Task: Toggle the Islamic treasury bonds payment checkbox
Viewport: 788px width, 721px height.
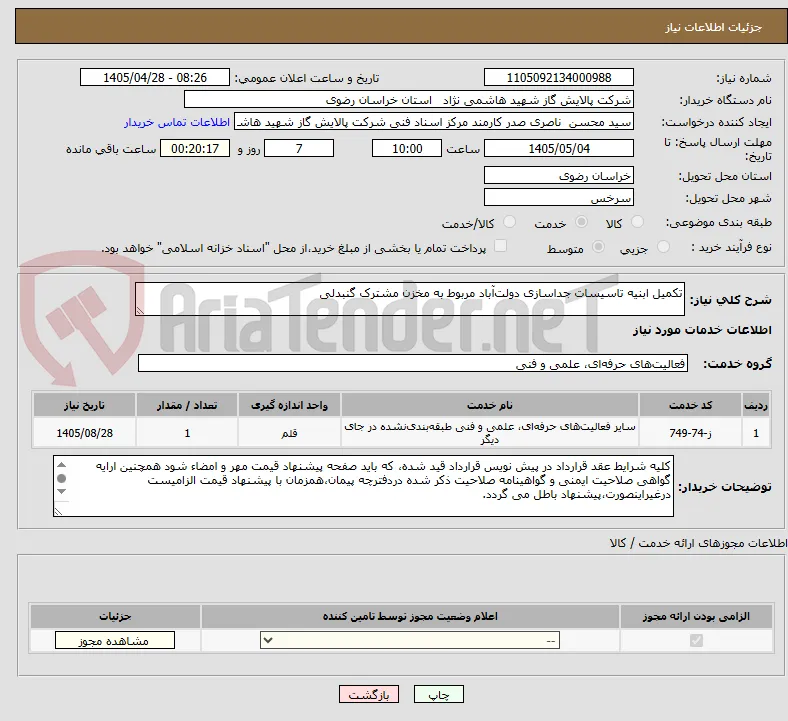Action: 501,246
